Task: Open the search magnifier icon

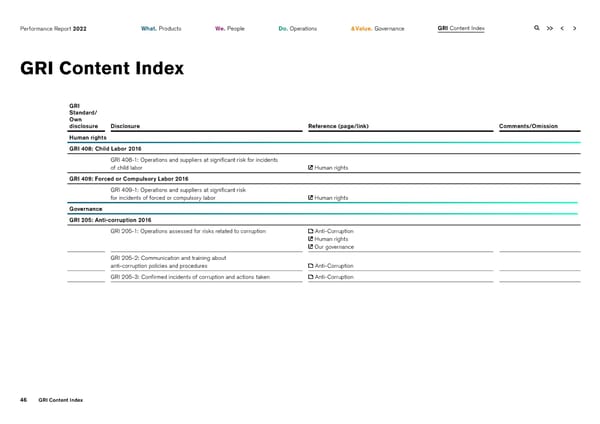Action: coord(536,28)
